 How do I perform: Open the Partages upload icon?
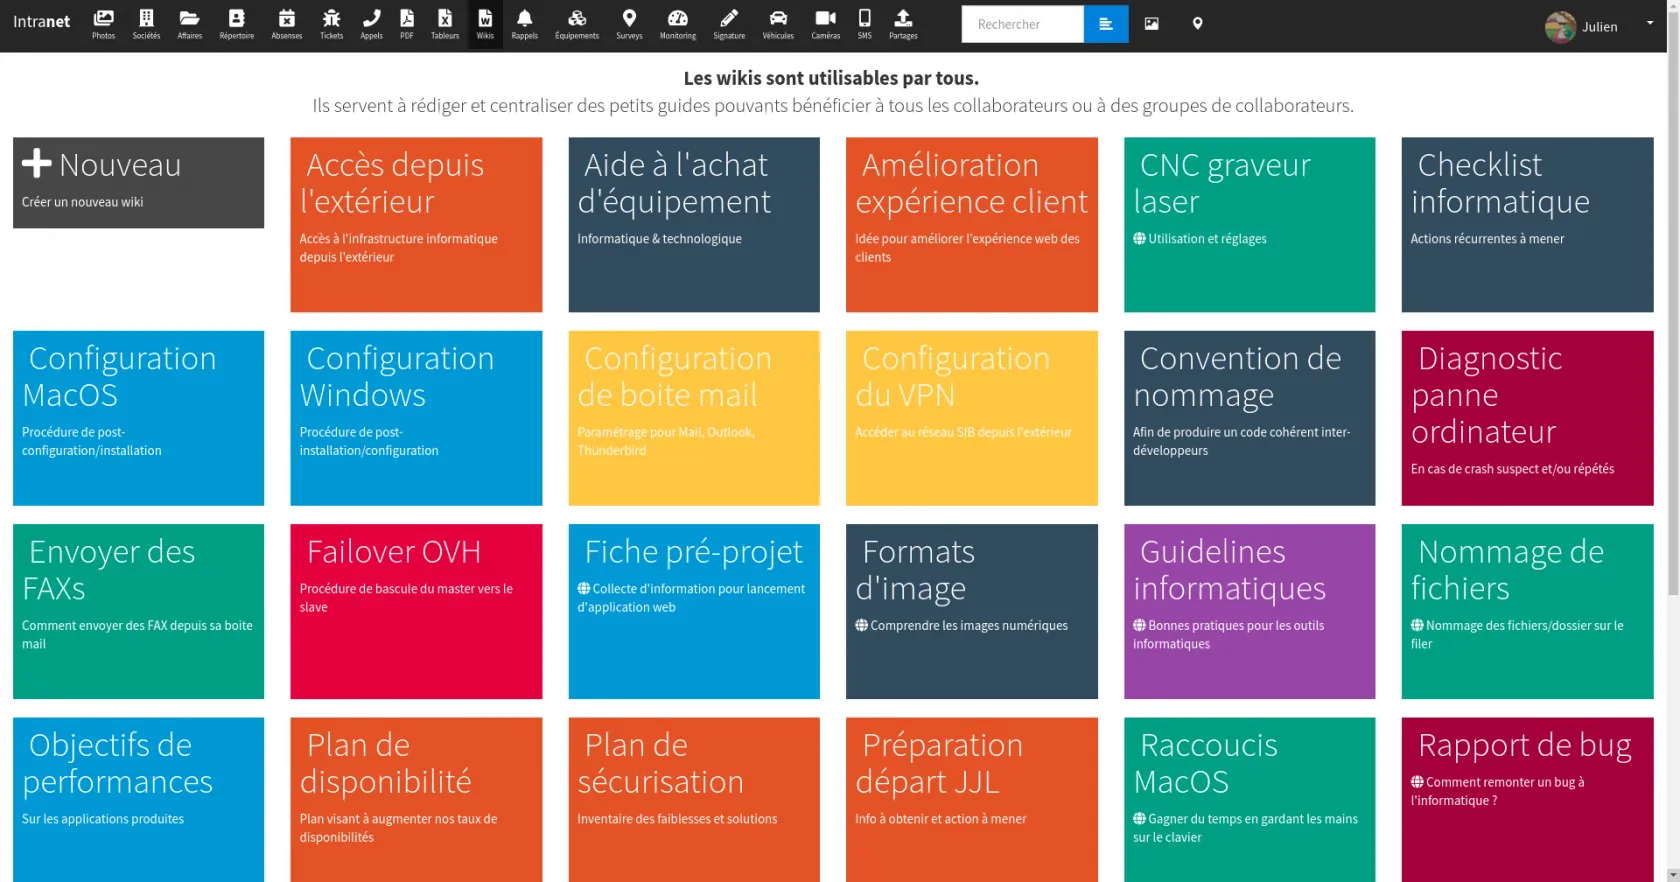(903, 24)
